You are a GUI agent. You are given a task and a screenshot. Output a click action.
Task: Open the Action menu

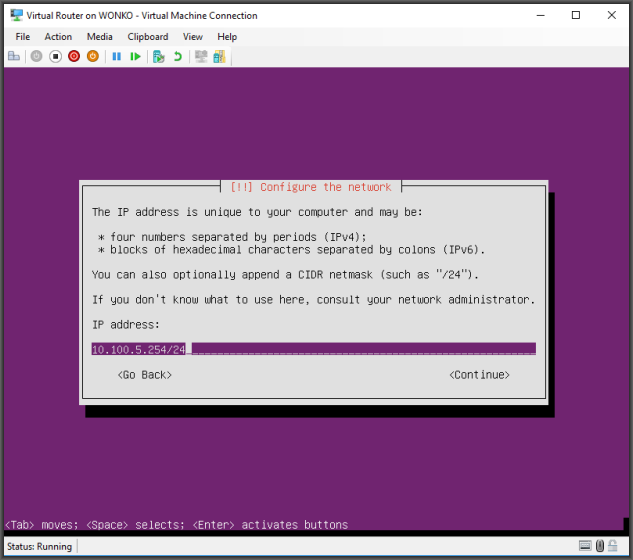point(58,37)
